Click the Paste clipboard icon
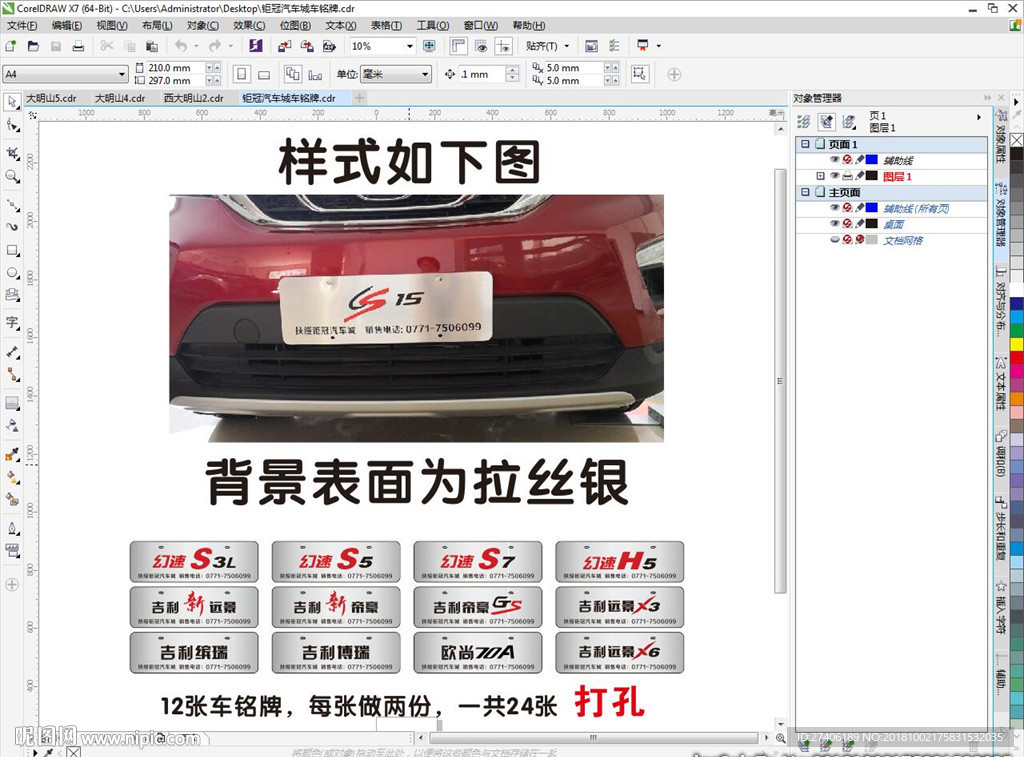This screenshot has height=757, width=1024. pyautogui.click(x=152, y=46)
